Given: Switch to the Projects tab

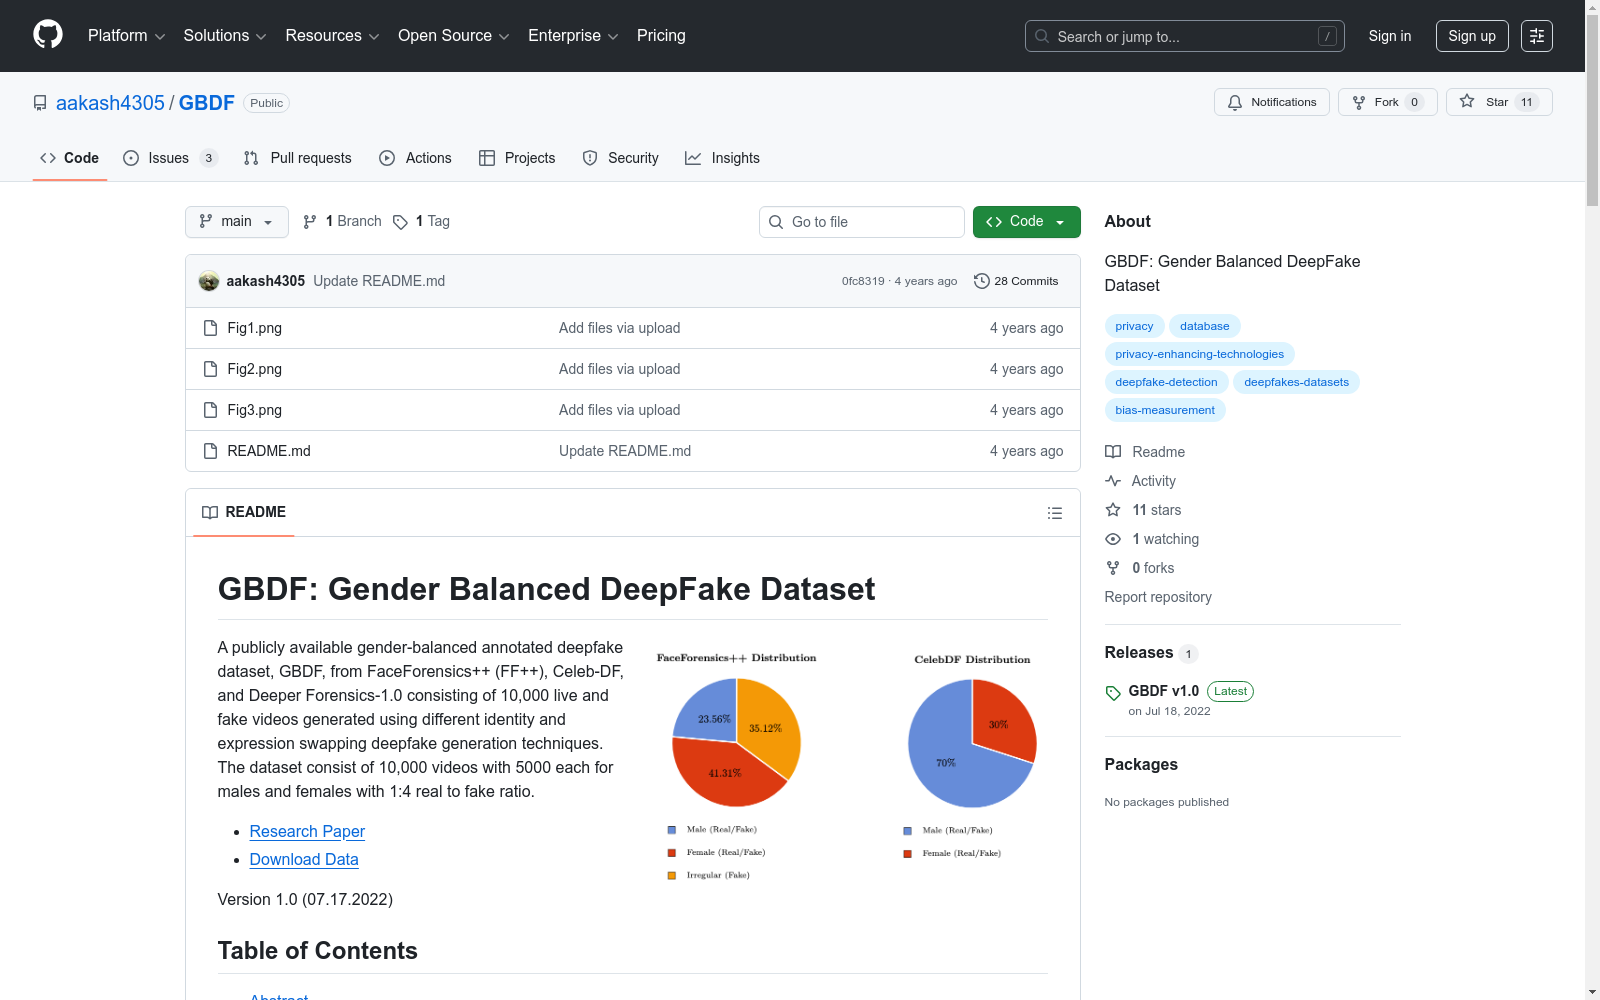Looking at the screenshot, I should [x=517, y=158].
